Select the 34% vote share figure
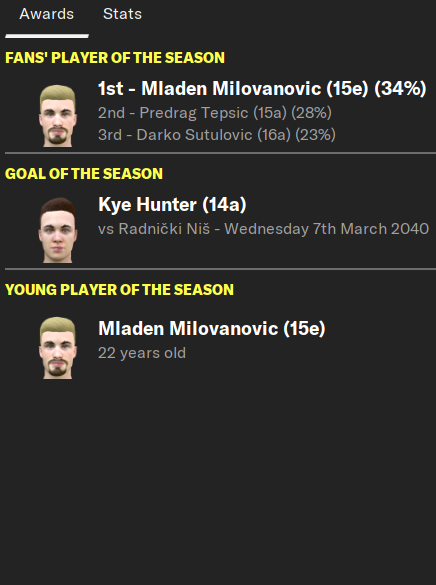Viewport: 436px width, 585px height. (x=400, y=89)
